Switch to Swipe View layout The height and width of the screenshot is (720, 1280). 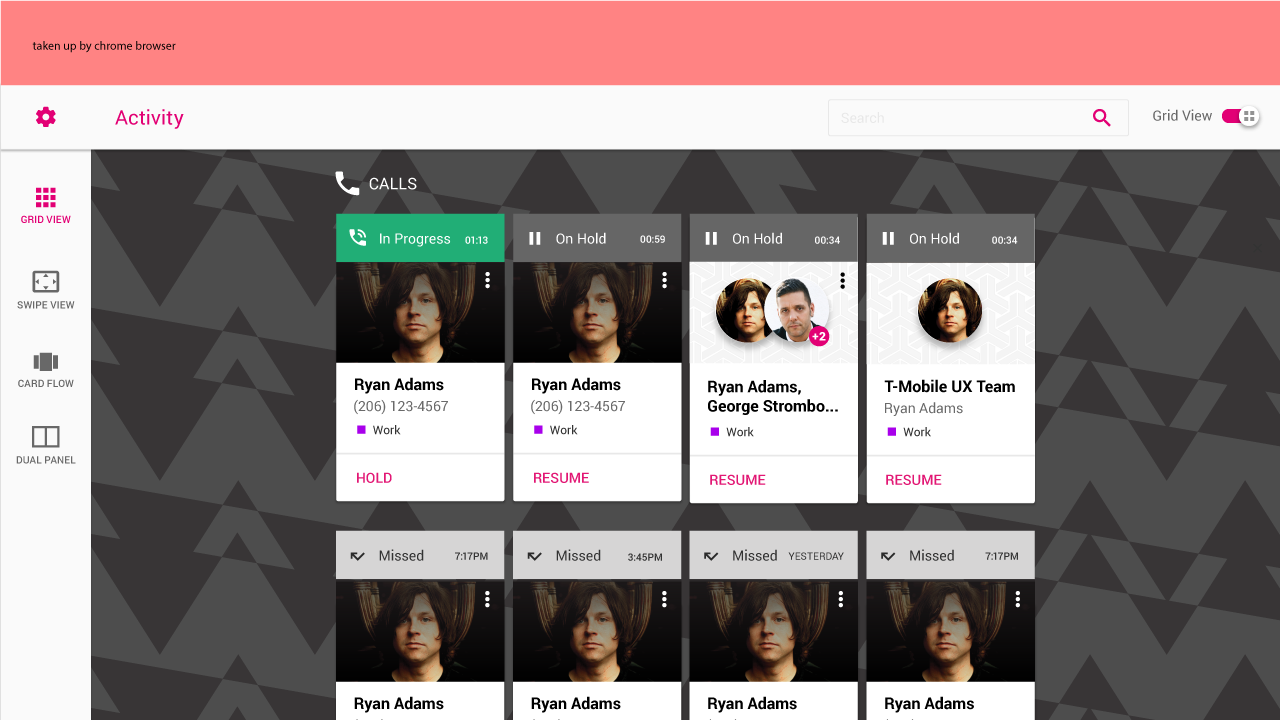click(x=46, y=290)
